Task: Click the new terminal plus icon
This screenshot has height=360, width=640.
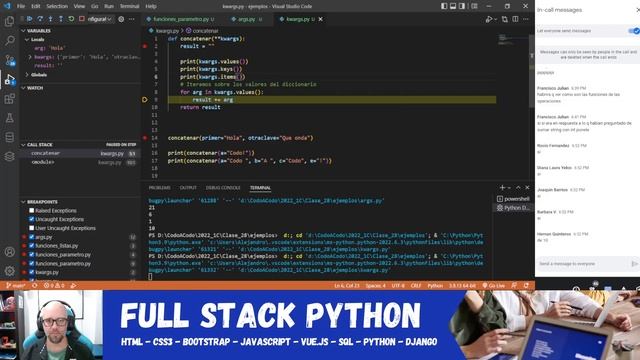Action: pos(502,187)
